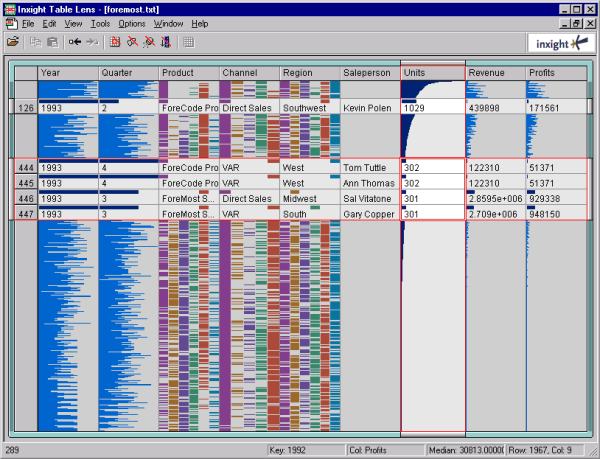Click the Key: 1992 status bar field
The width and height of the screenshot is (600, 459).
point(306,450)
